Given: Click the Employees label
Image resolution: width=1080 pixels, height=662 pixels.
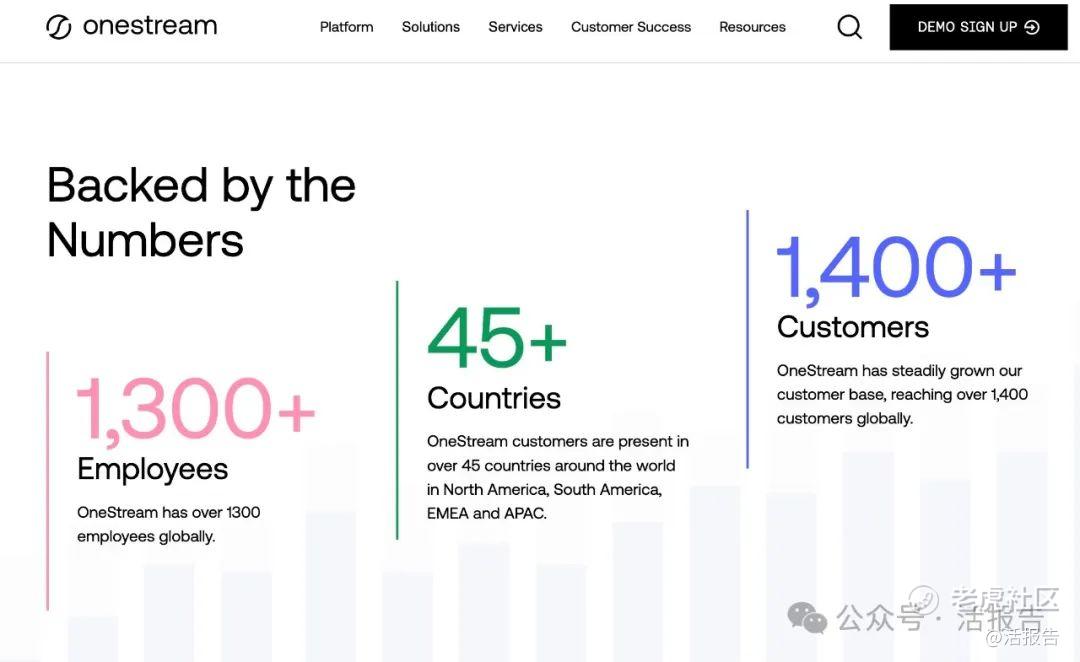Looking at the screenshot, I should click(152, 469).
